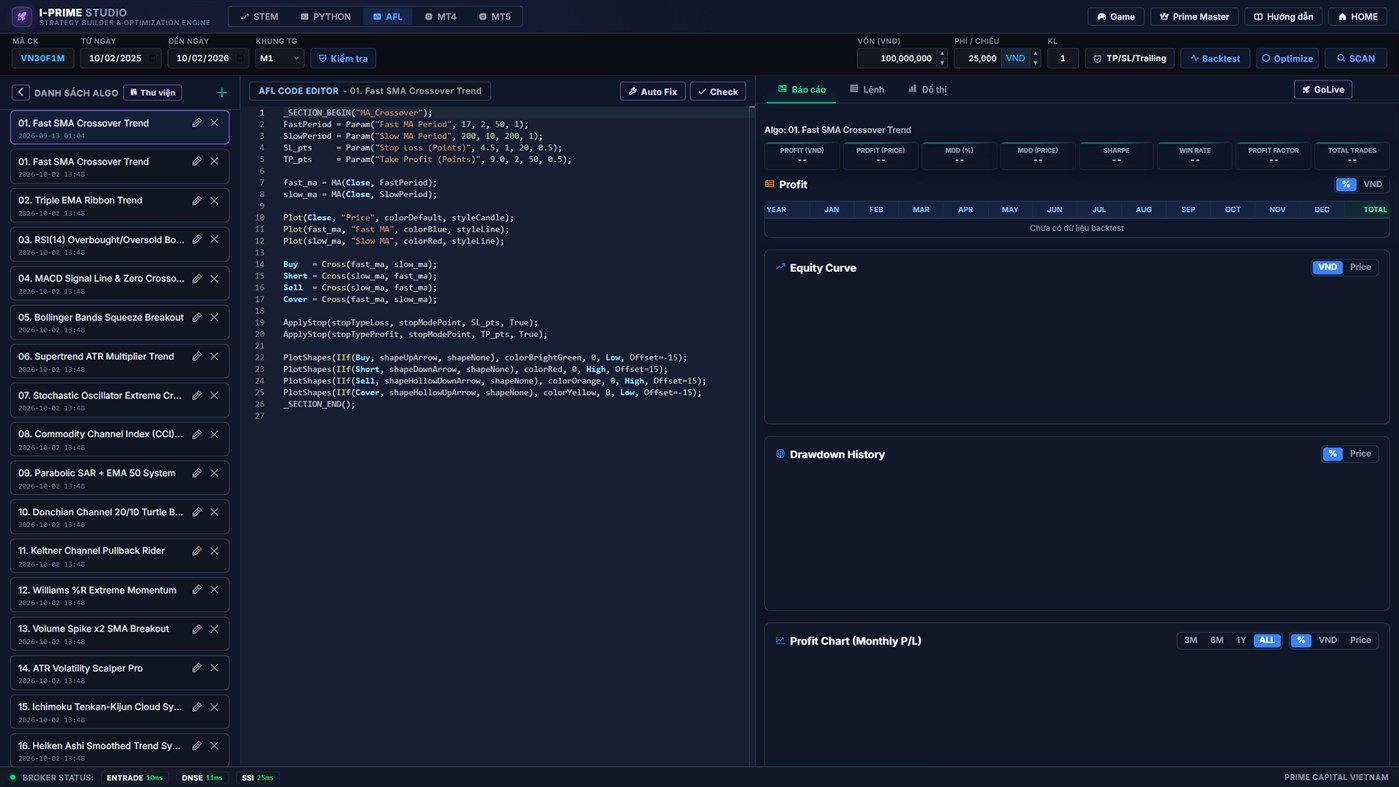Delete the 02. Triple EMA Ribbon Trend algo
The width and height of the screenshot is (1399, 787).
point(214,200)
